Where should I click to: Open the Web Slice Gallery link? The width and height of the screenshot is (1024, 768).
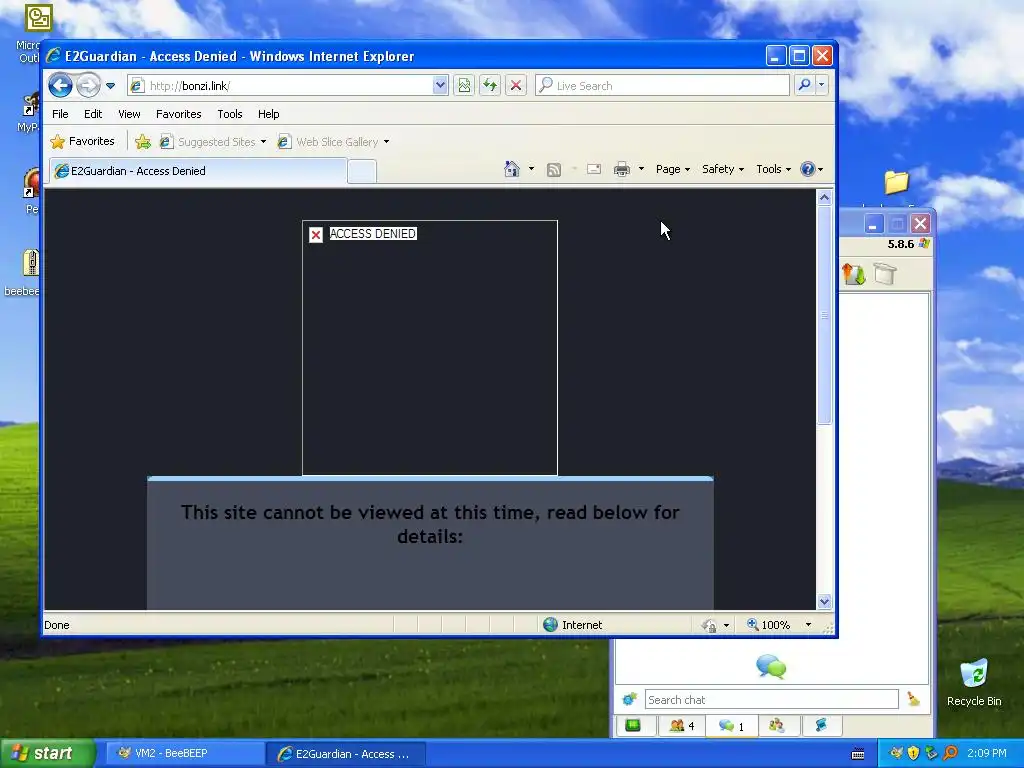333,142
